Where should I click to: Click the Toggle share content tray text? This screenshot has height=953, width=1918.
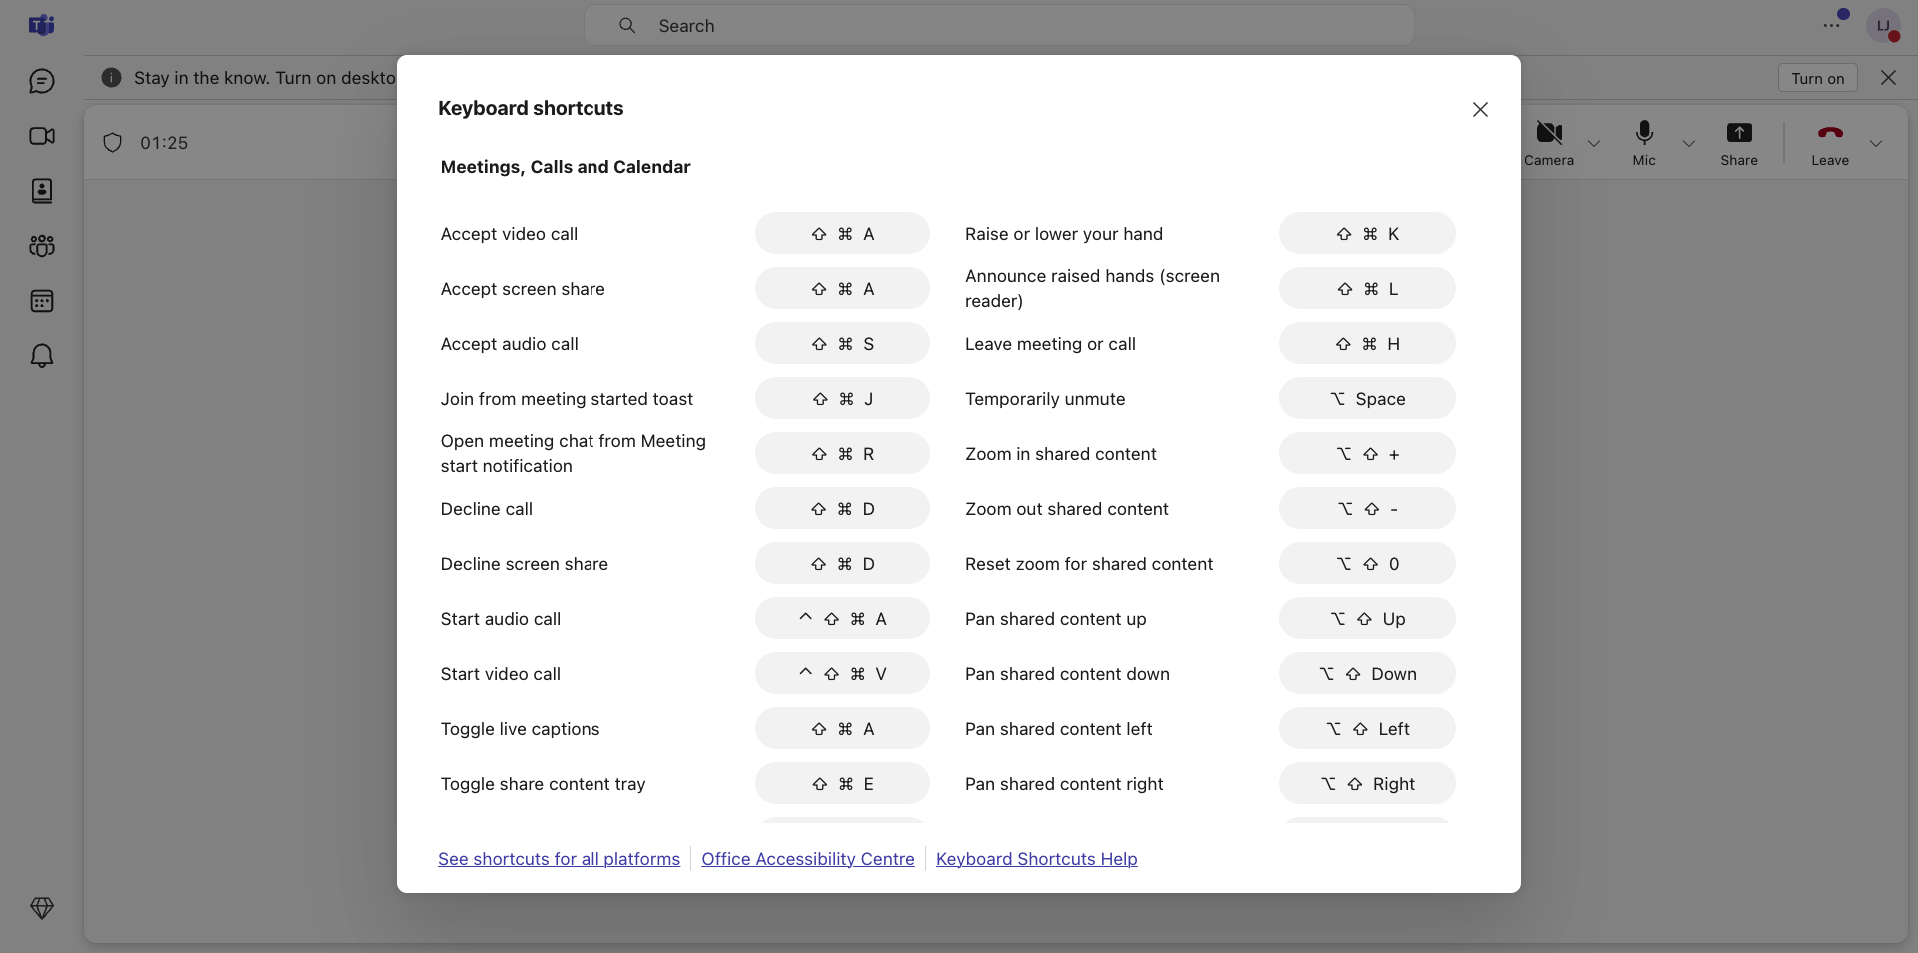pyautogui.click(x=543, y=784)
